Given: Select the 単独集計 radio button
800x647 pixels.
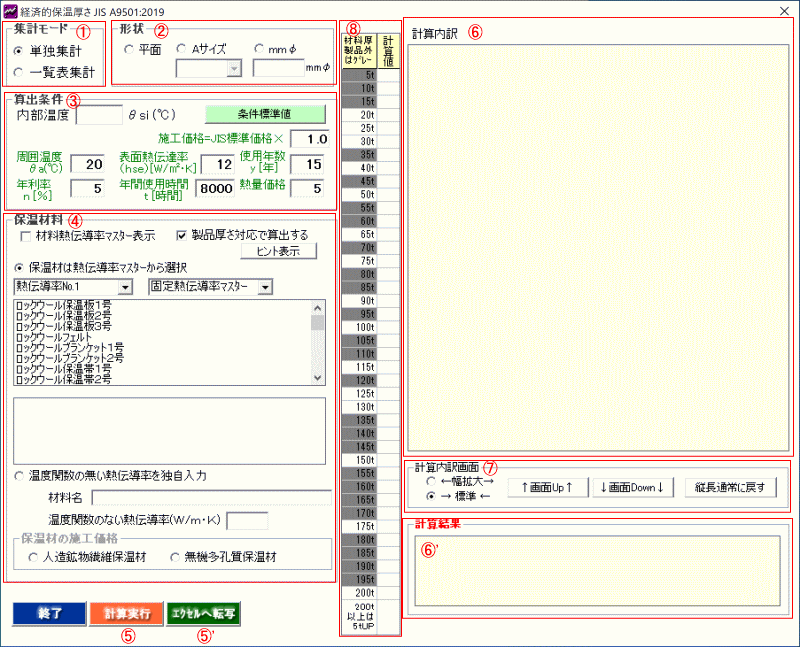Looking at the screenshot, I should click(20, 50).
